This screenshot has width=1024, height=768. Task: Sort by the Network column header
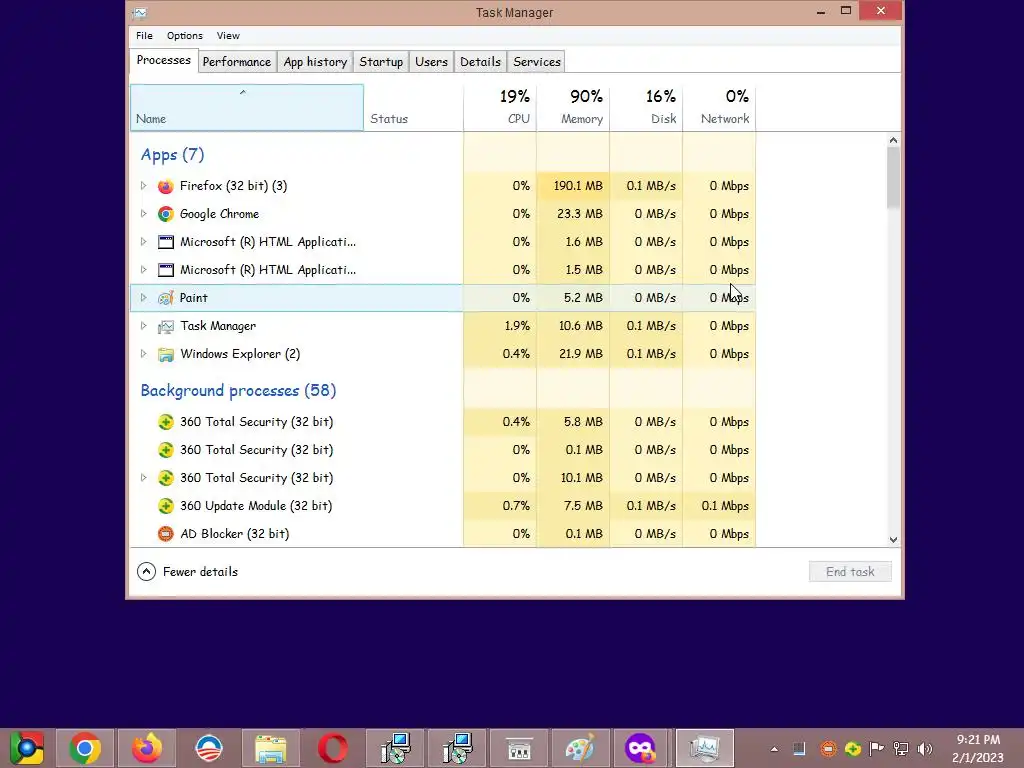tap(720, 108)
